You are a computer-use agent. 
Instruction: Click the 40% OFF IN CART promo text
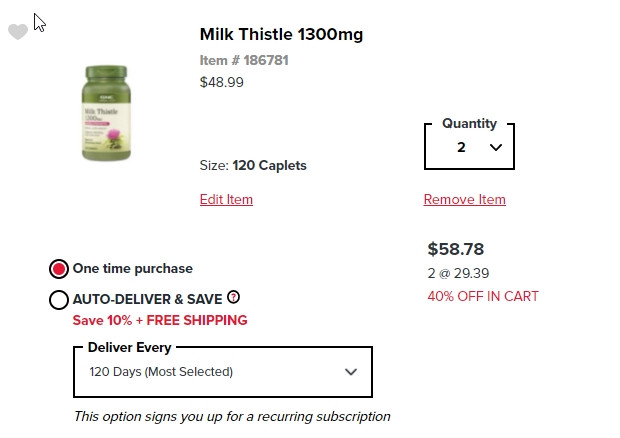pyautogui.click(x=483, y=296)
